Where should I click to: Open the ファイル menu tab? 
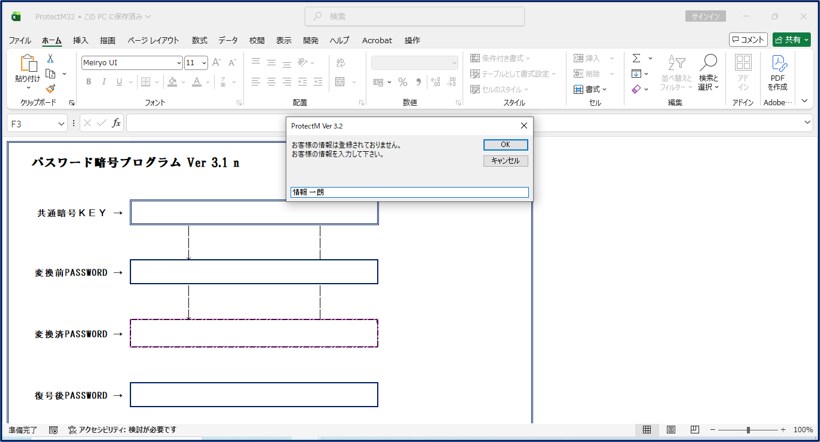tap(20, 40)
